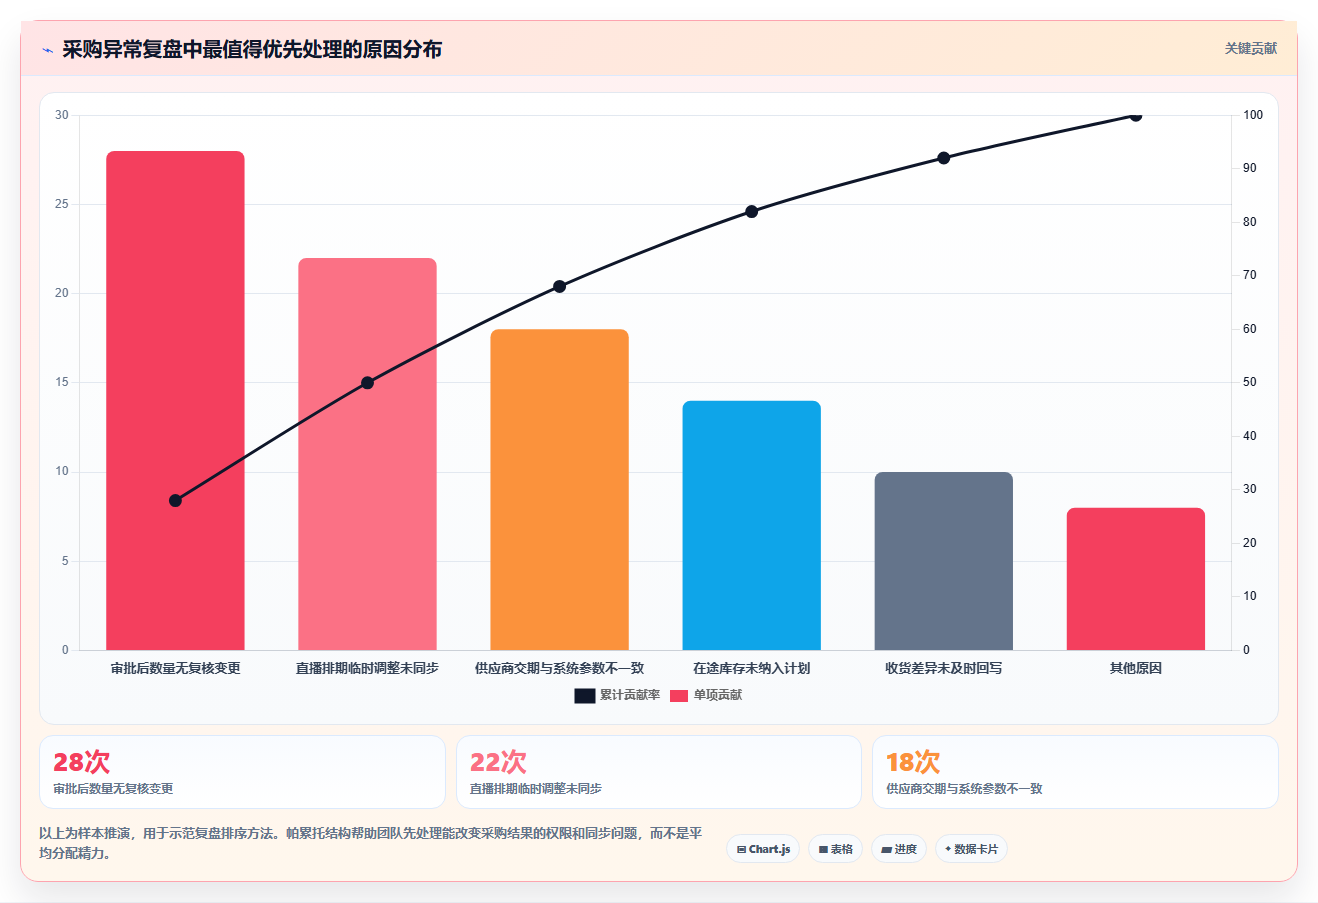Select the 审批后数量无复核变更 bar

[175, 400]
